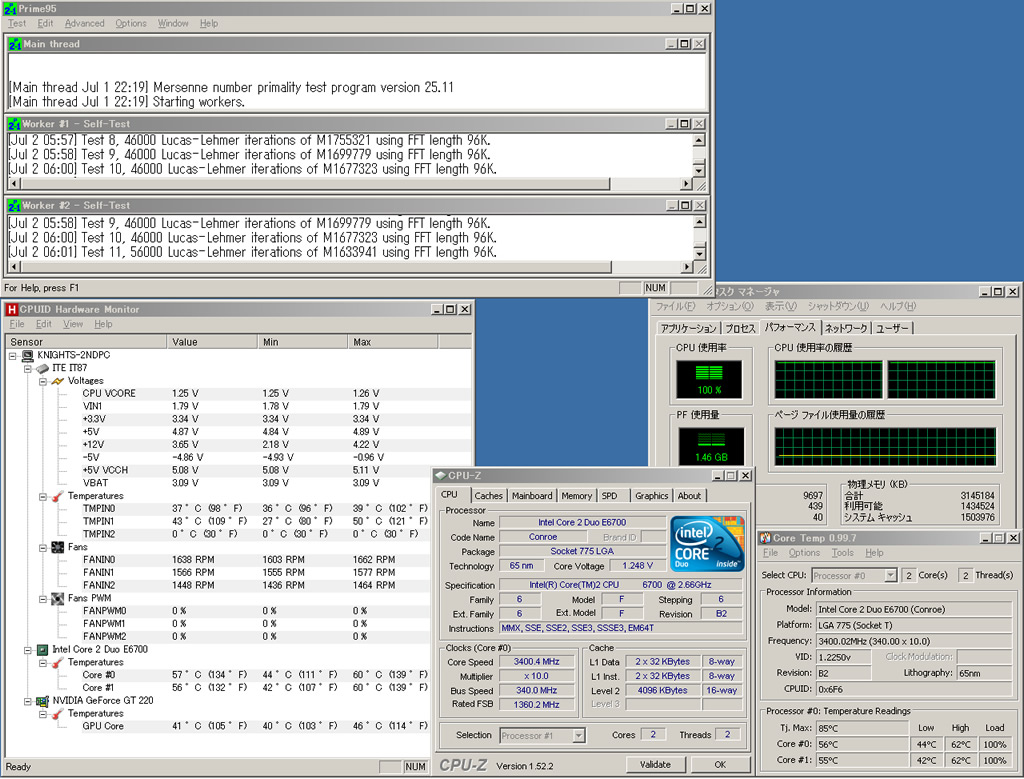Click the CPUID Hardware Monitor title icon
1024x779 pixels.
(x=12, y=309)
